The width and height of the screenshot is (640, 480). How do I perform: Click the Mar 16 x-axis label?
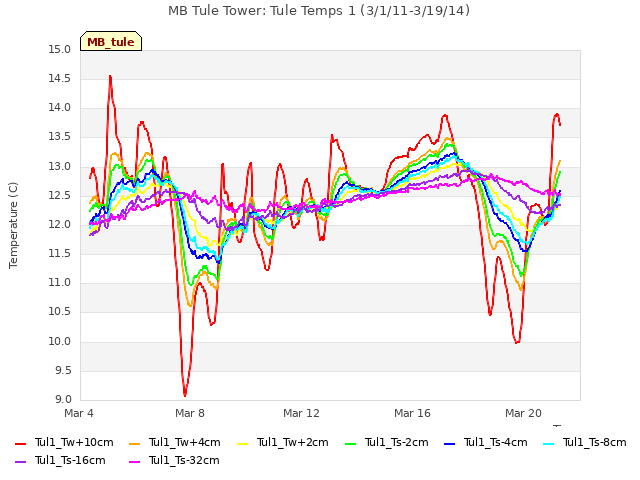coord(412,413)
